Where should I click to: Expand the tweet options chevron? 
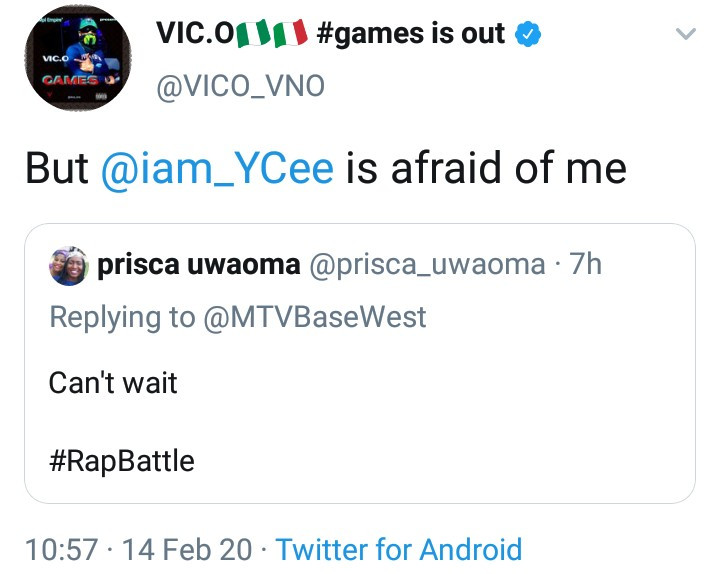click(685, 35)
